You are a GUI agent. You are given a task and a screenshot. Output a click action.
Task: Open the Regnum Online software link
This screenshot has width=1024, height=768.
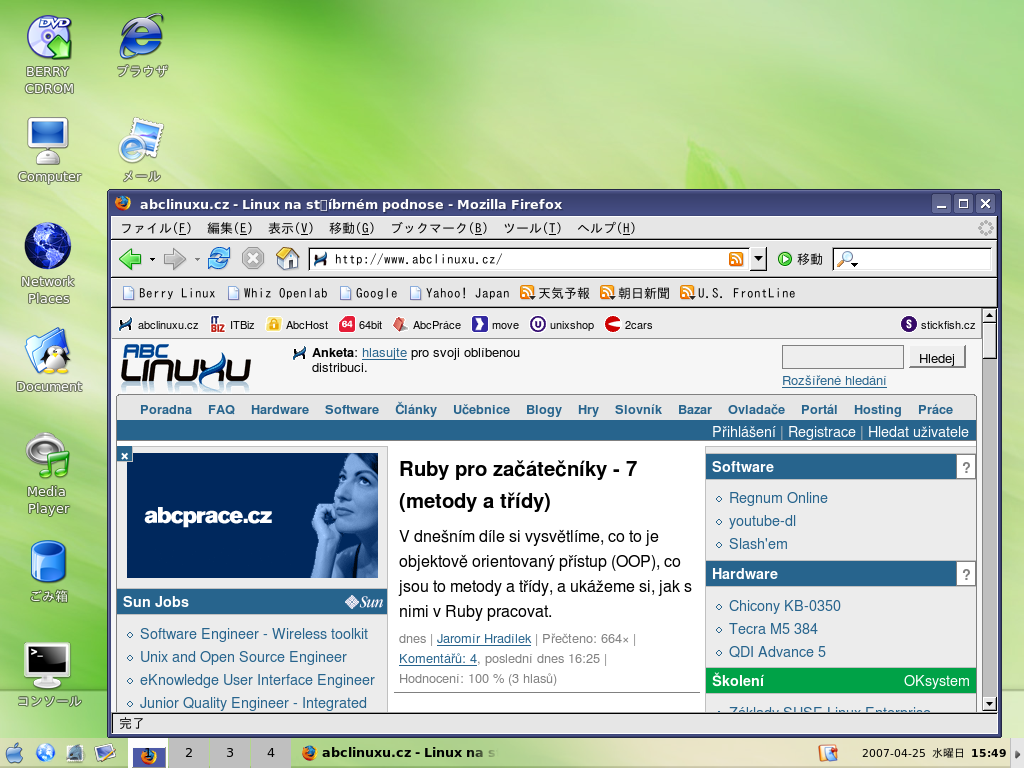[778, 498]
